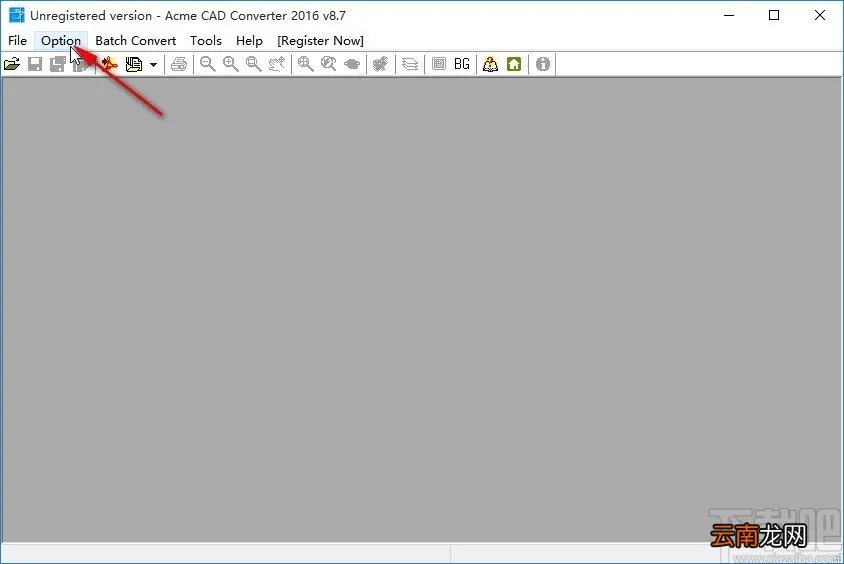Click the Acme CAD Converter title icon

[17, 15]
